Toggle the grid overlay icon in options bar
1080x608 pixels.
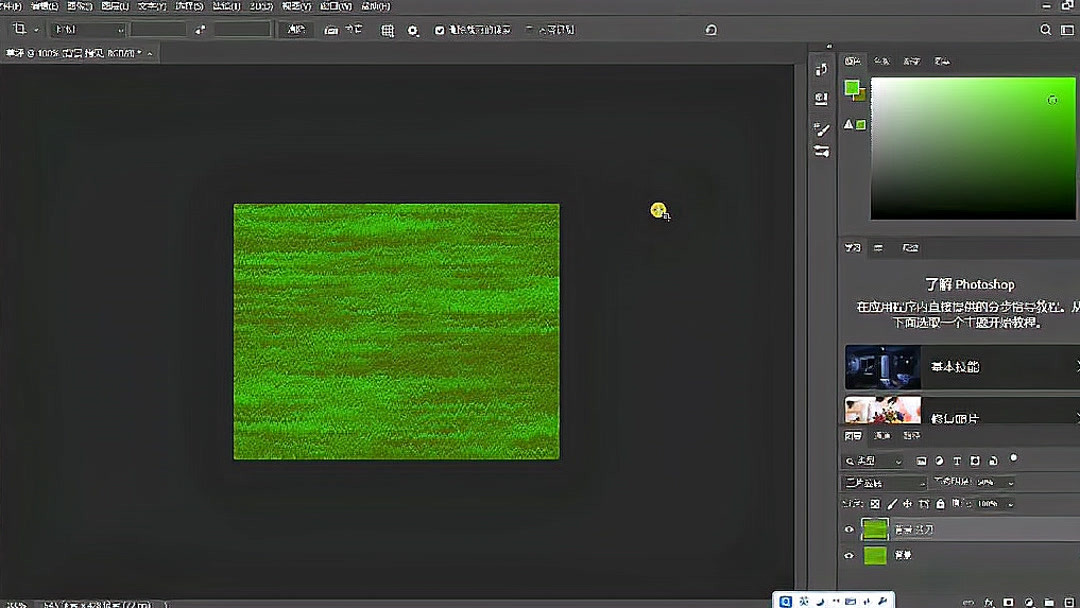tap(388, 30)
